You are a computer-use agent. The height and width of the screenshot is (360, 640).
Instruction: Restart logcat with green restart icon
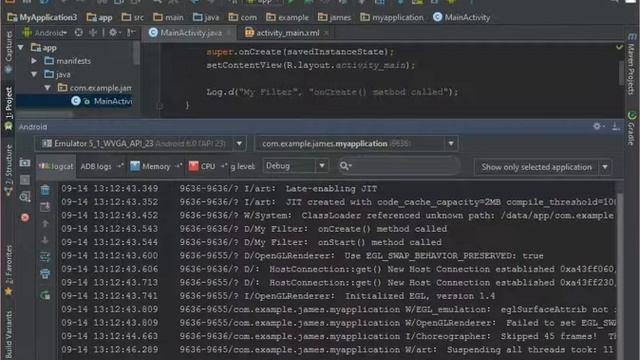pyautogui.click(x=45, y=295)
